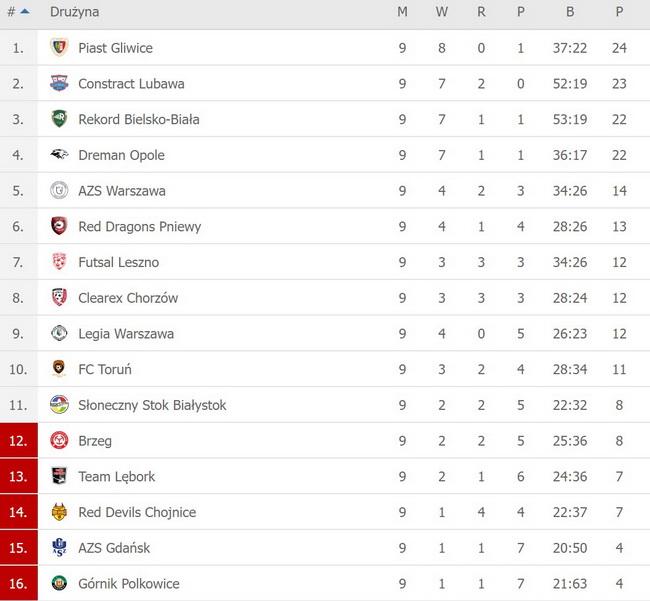The image size is (650, 601).
Task: Open the AZS Warszawa team link
Action: [121, 191]
